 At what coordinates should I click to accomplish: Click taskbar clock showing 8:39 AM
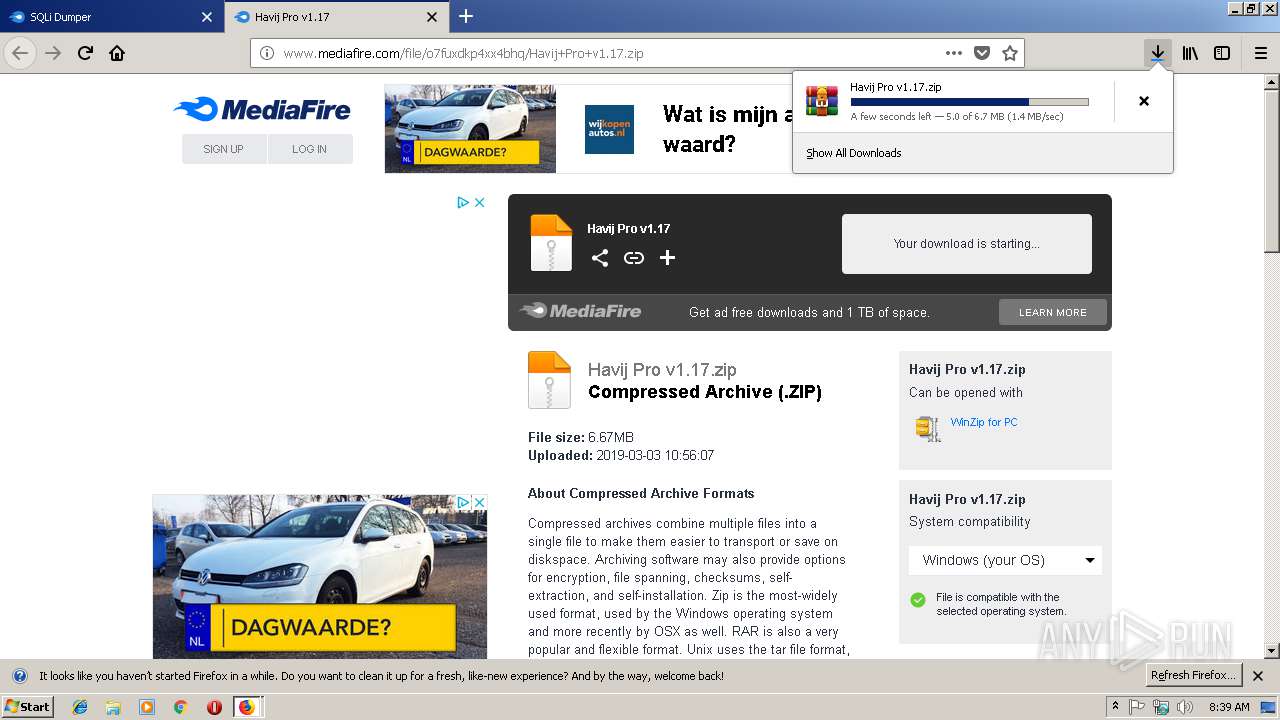coord(1229,707)
